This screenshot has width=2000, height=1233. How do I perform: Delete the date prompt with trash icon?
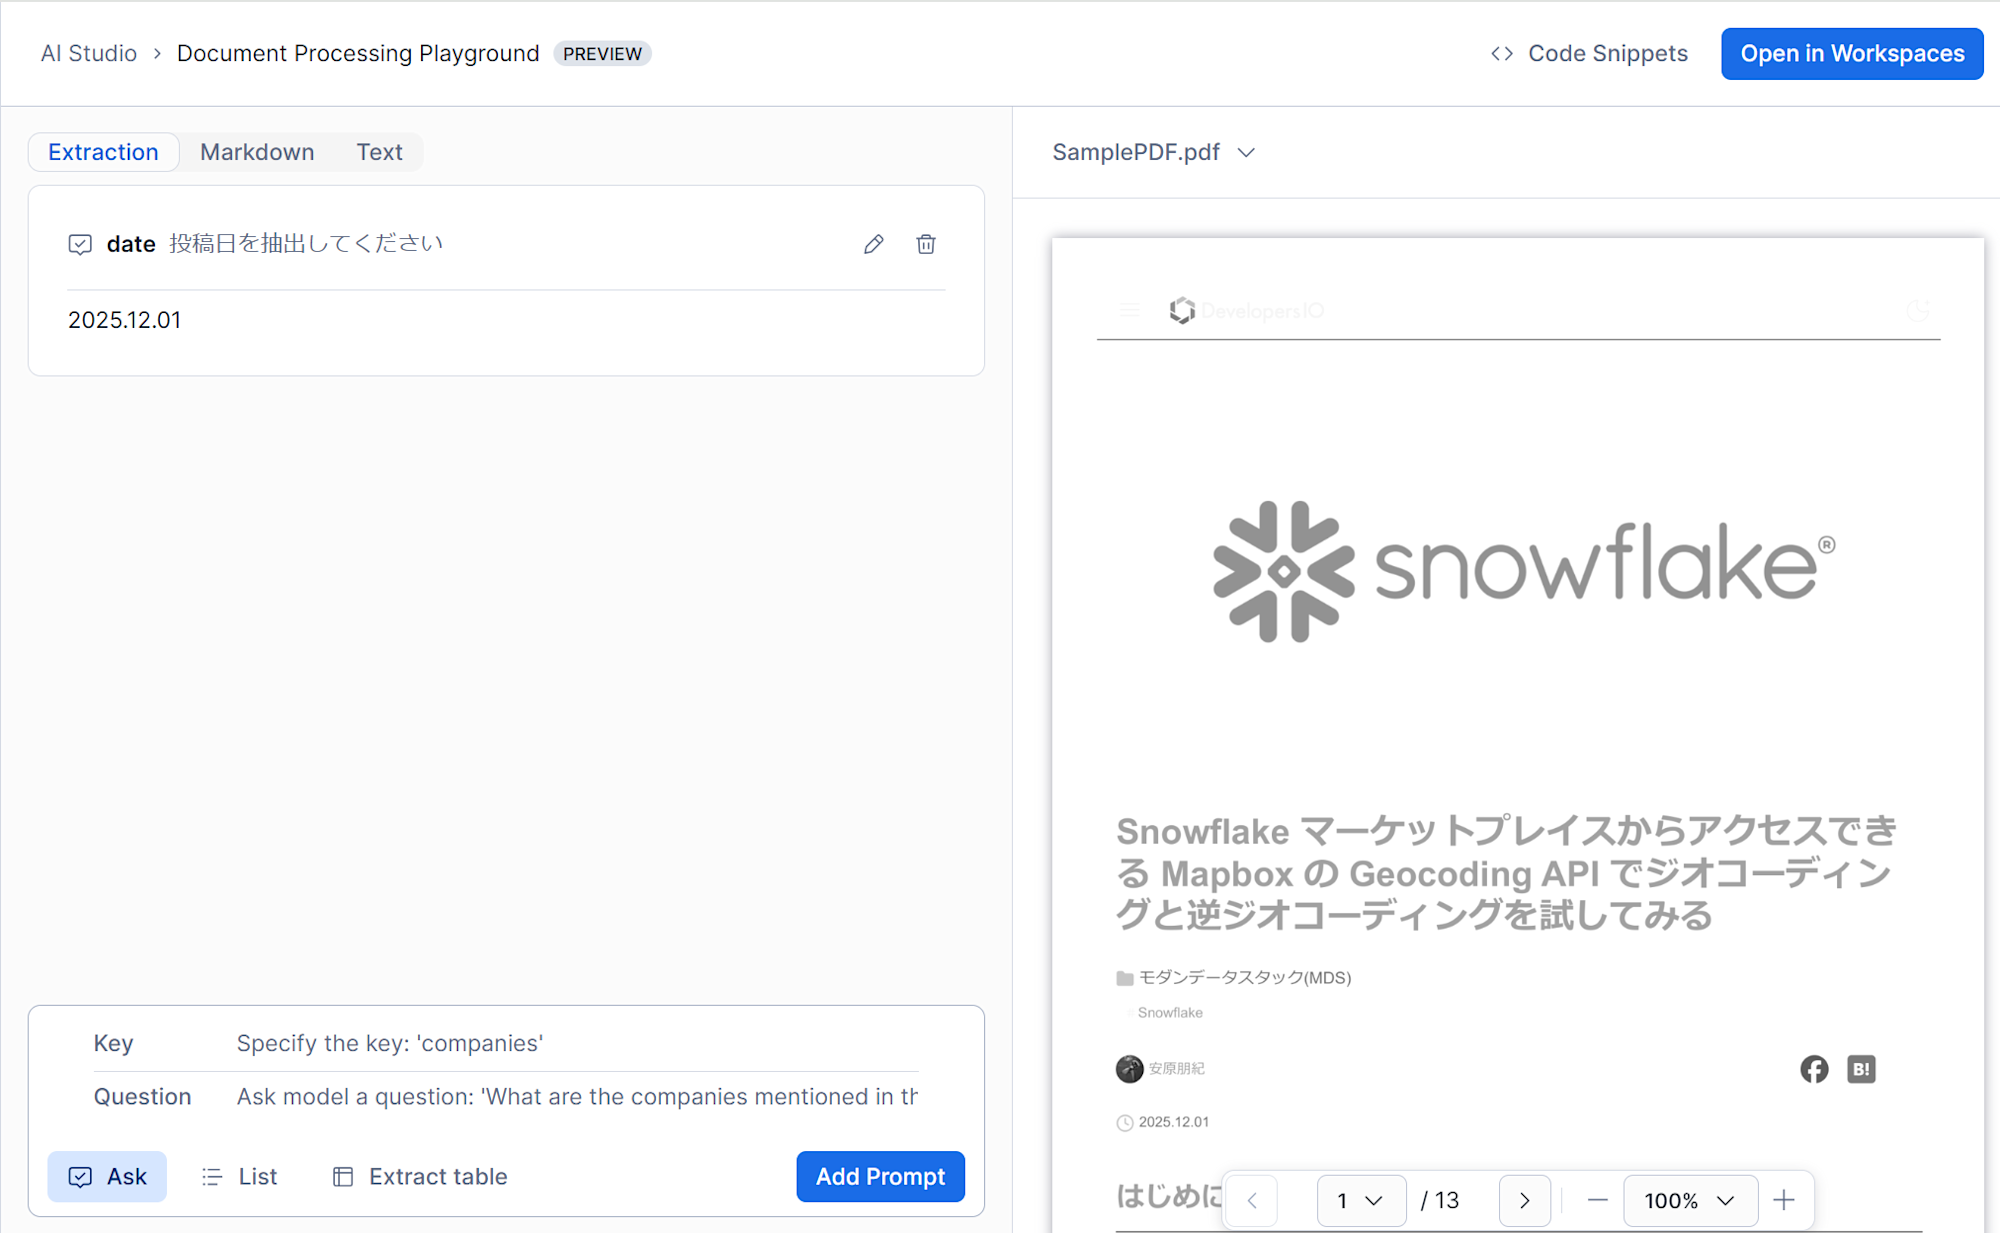coord(926,244)
